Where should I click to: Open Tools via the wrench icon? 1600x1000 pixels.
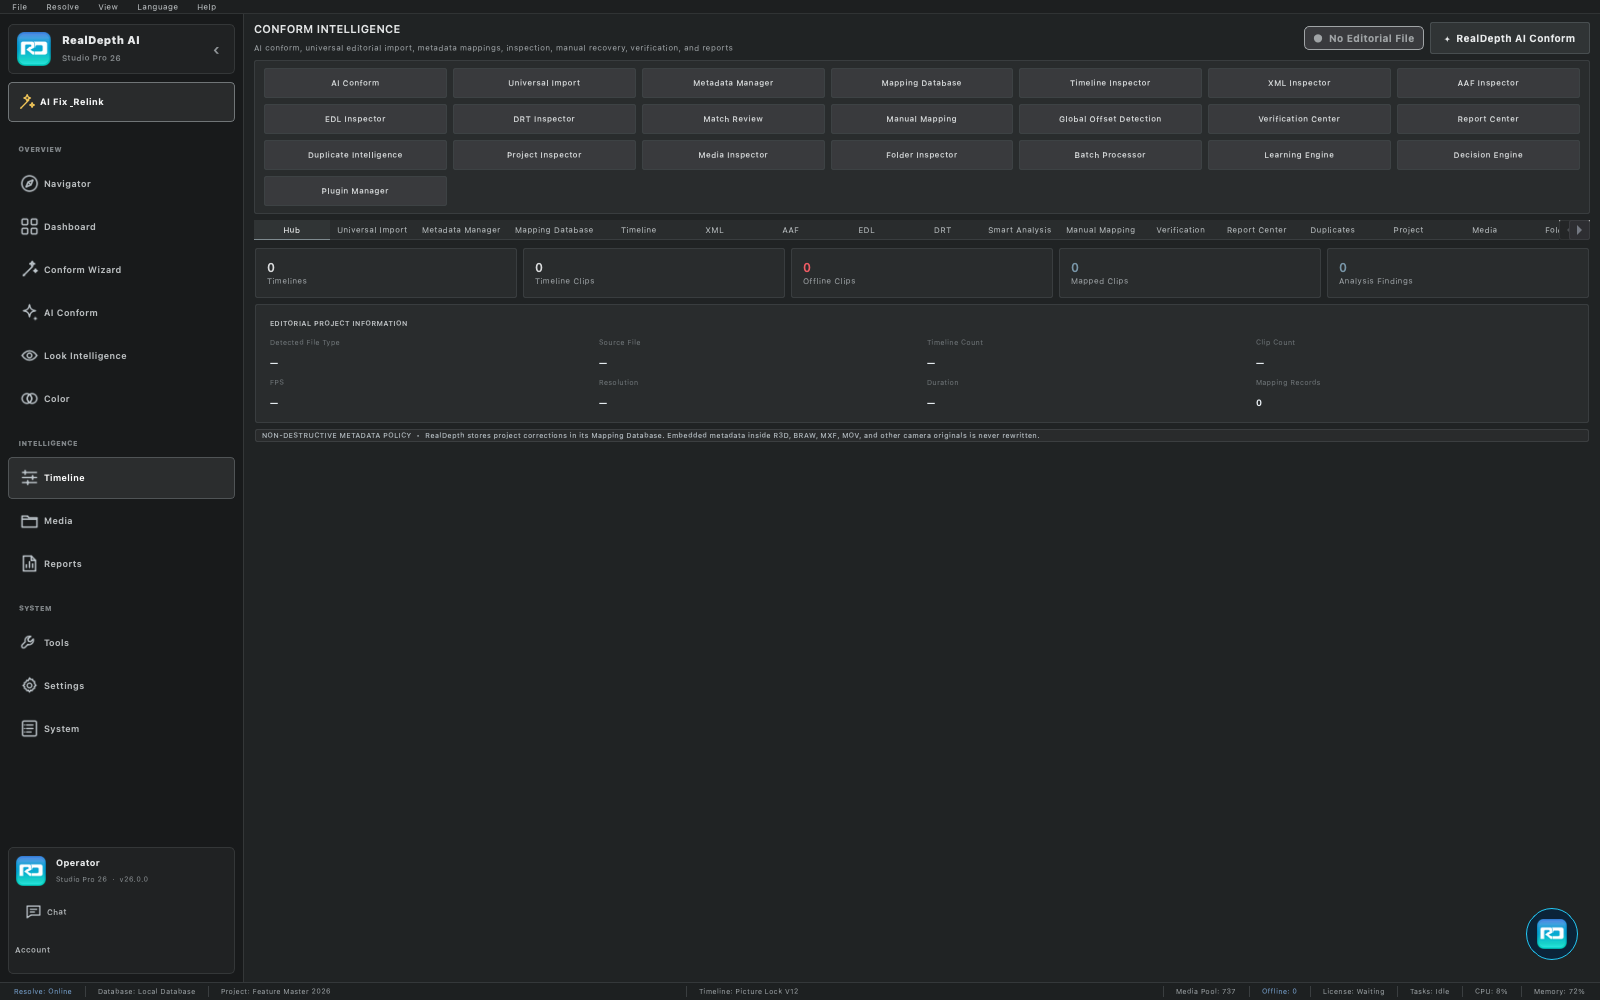29,643
